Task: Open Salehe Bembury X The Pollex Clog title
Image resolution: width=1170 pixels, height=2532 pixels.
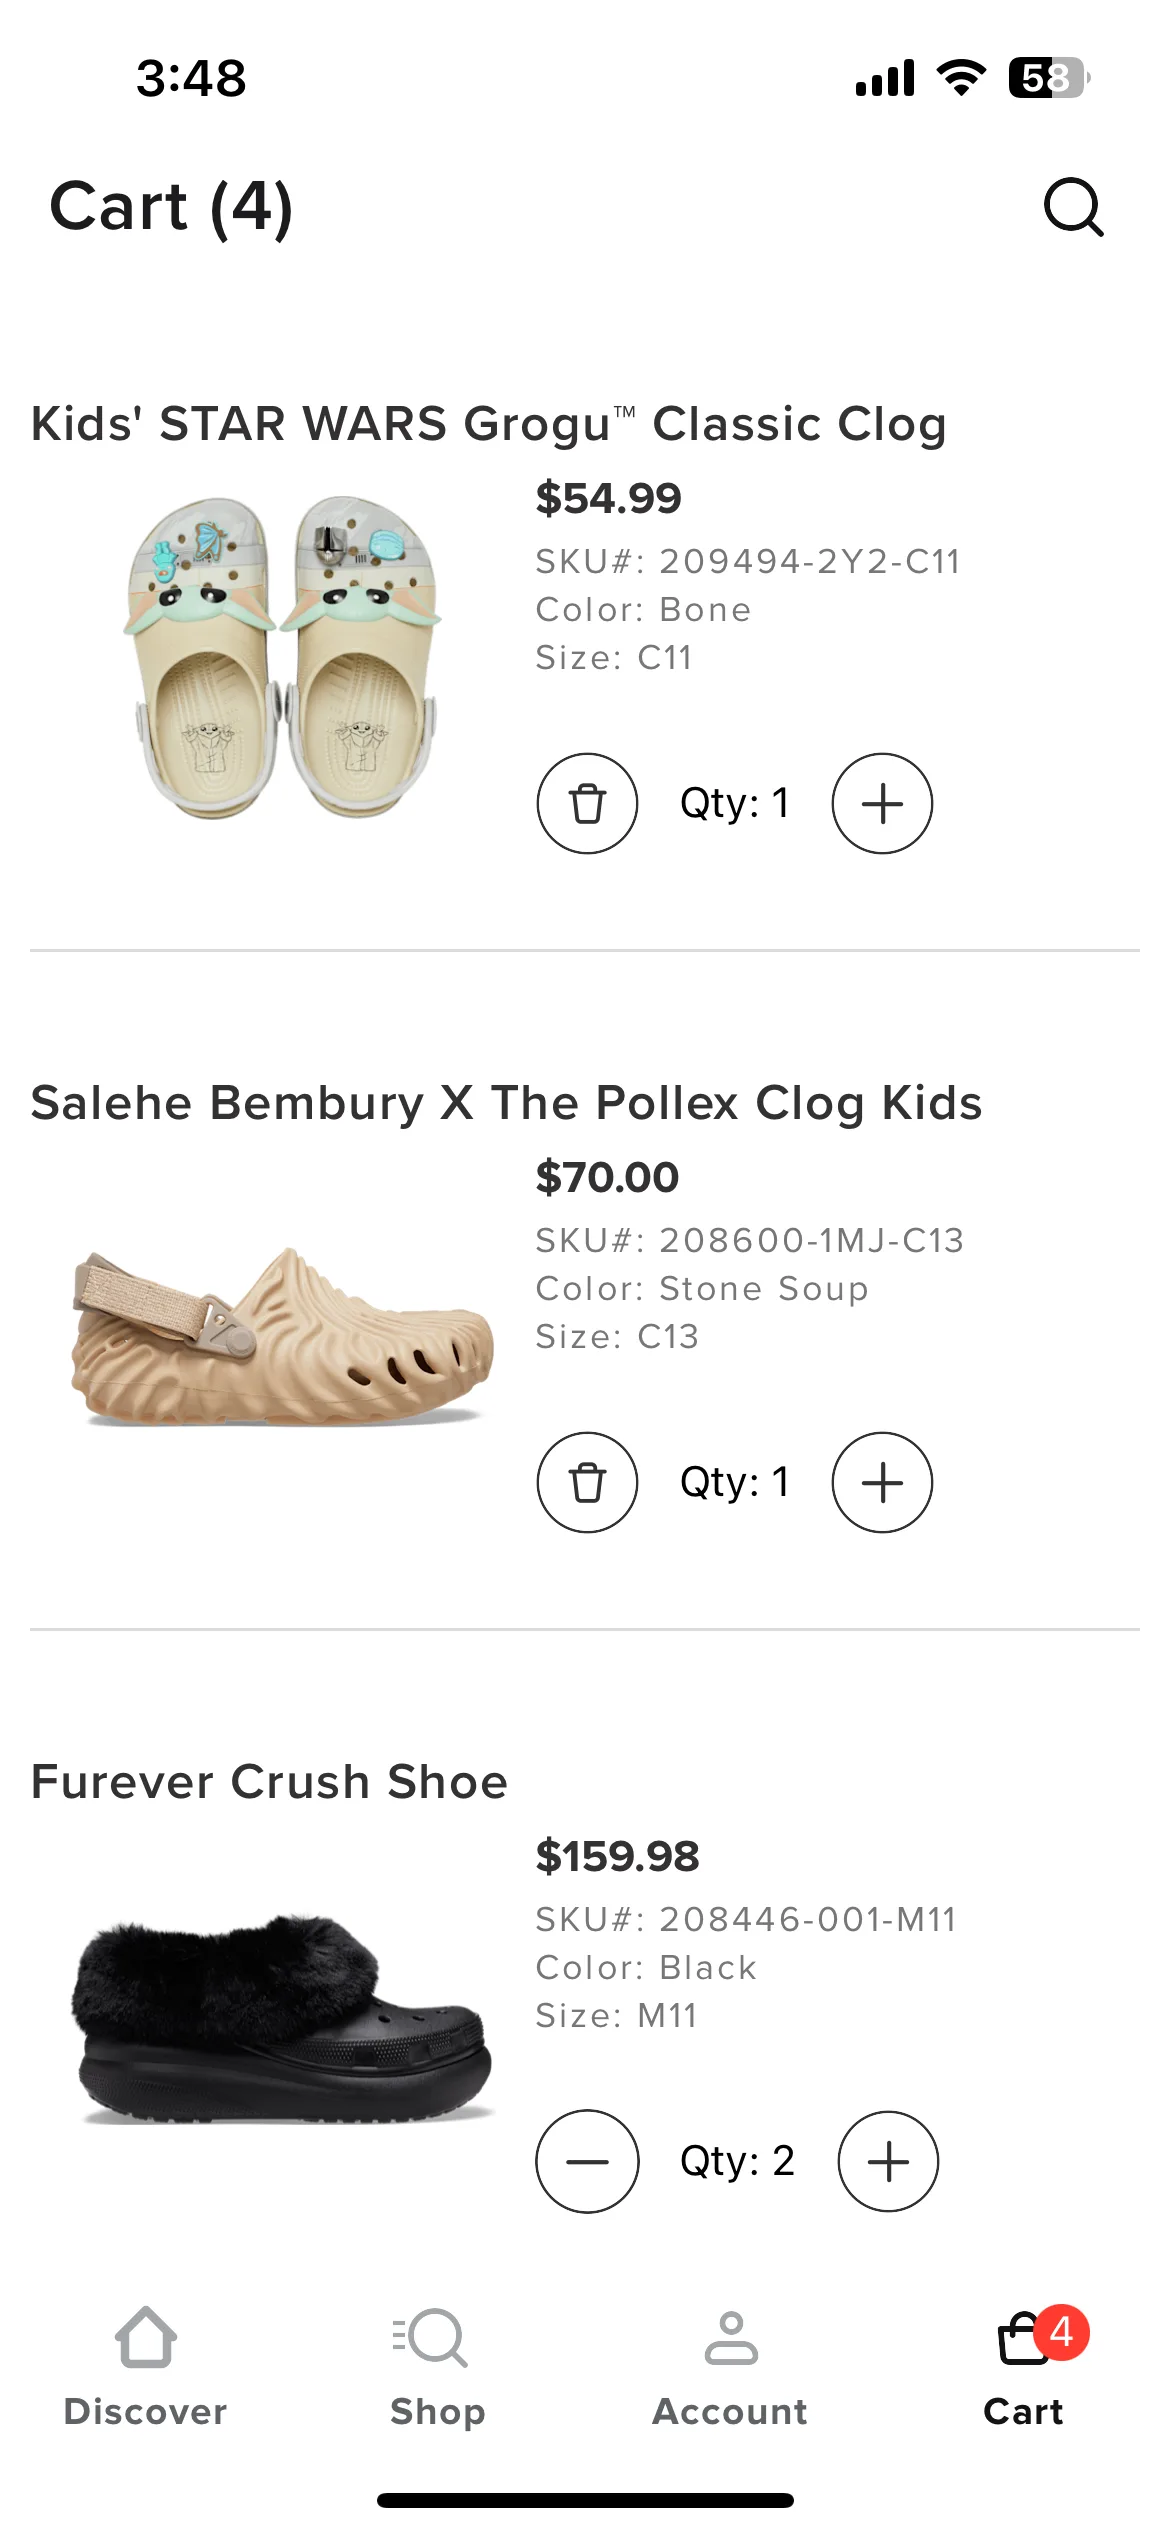Action: [x=506, y=1103]
